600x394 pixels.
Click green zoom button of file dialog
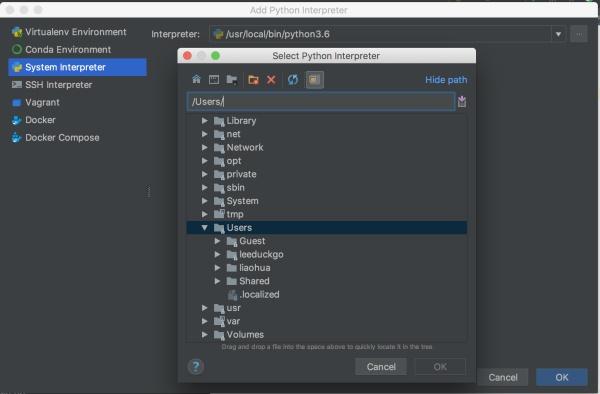(x=215, y=56)
